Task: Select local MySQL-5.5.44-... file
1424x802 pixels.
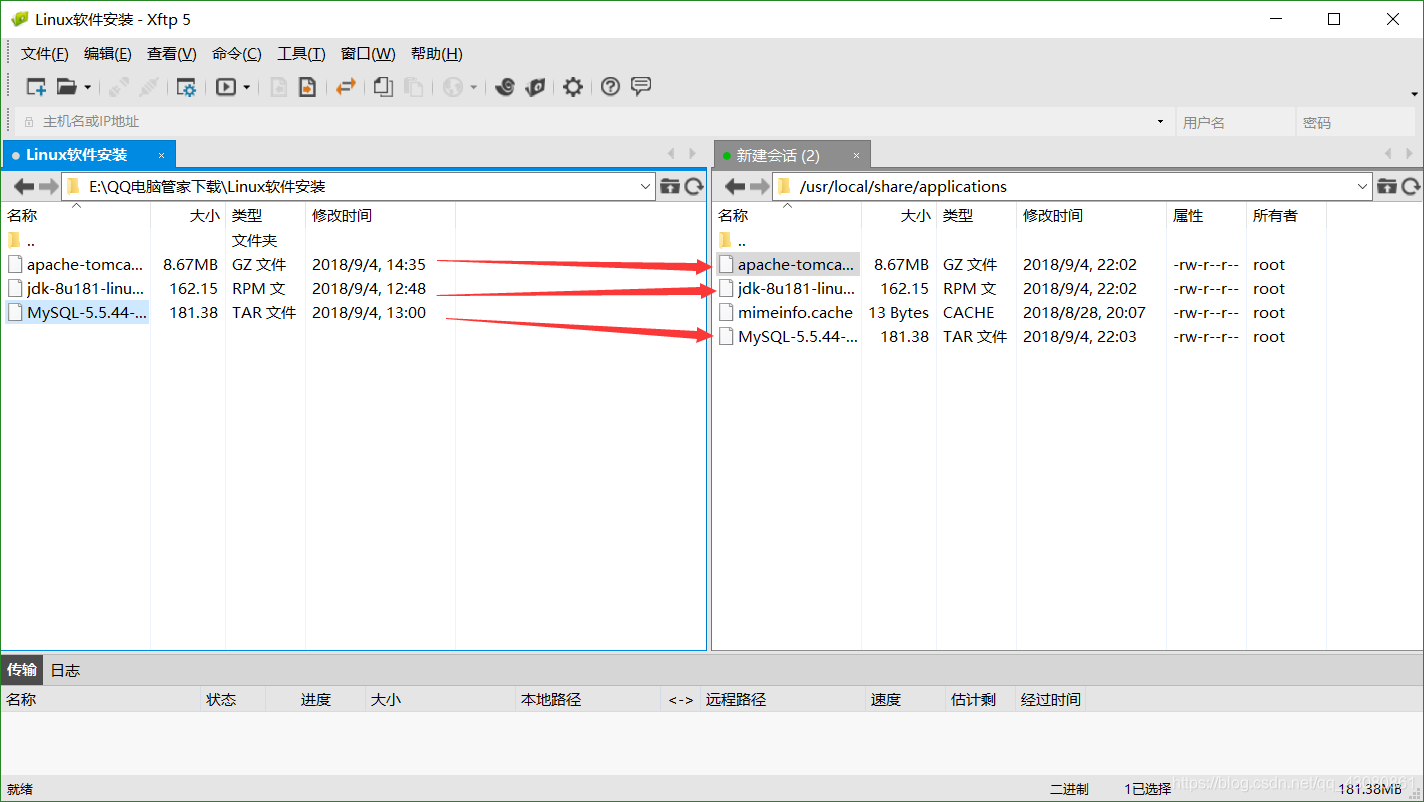Action: pyautogui.click(x=76, y=313)
